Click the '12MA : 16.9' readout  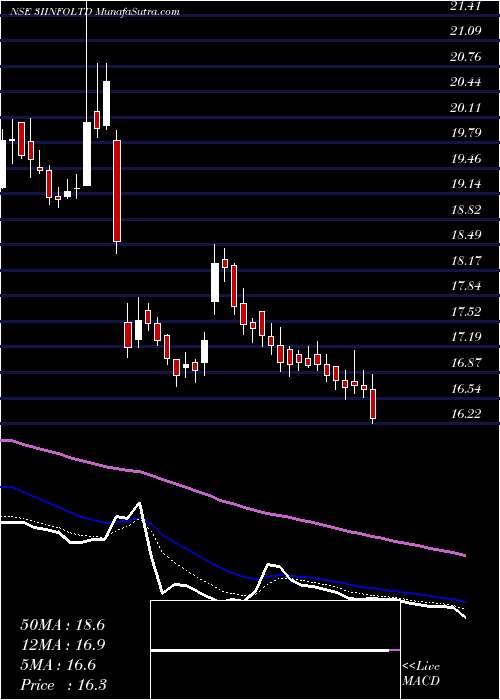(x=62, y=645)
